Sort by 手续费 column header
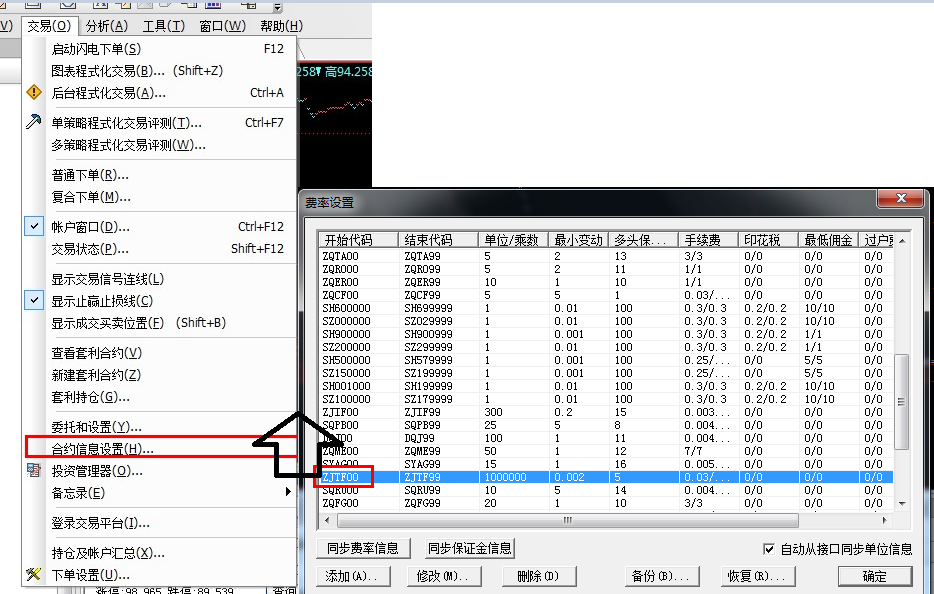Viewport: 934px width, 594px height. tap(708, 240)
